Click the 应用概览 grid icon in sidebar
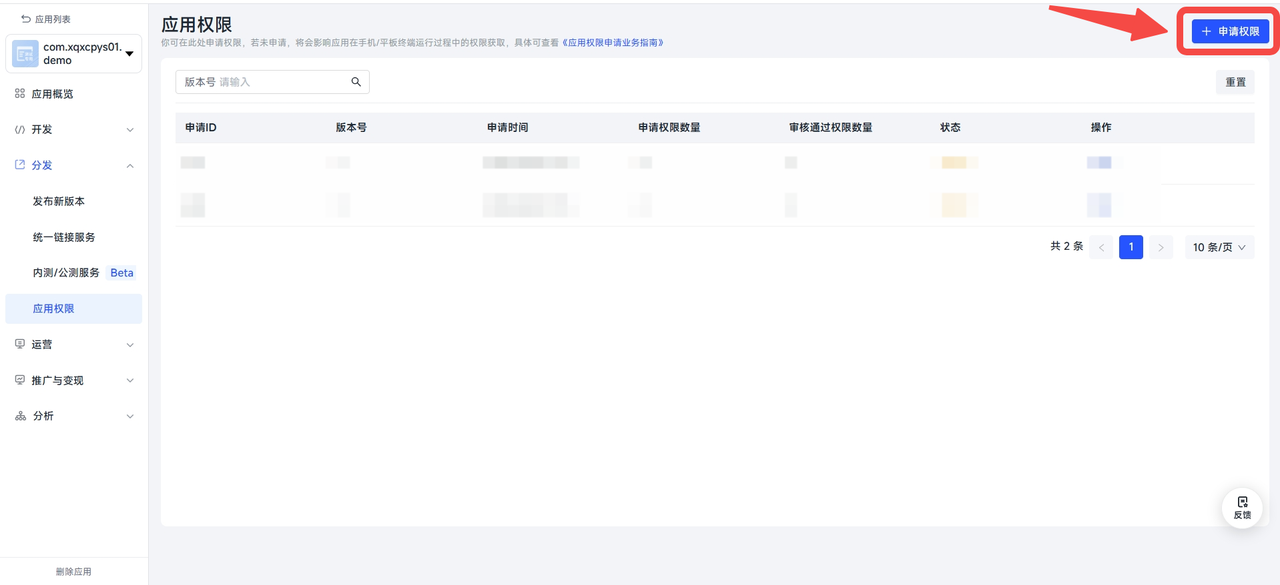 [x=20, y=94]
